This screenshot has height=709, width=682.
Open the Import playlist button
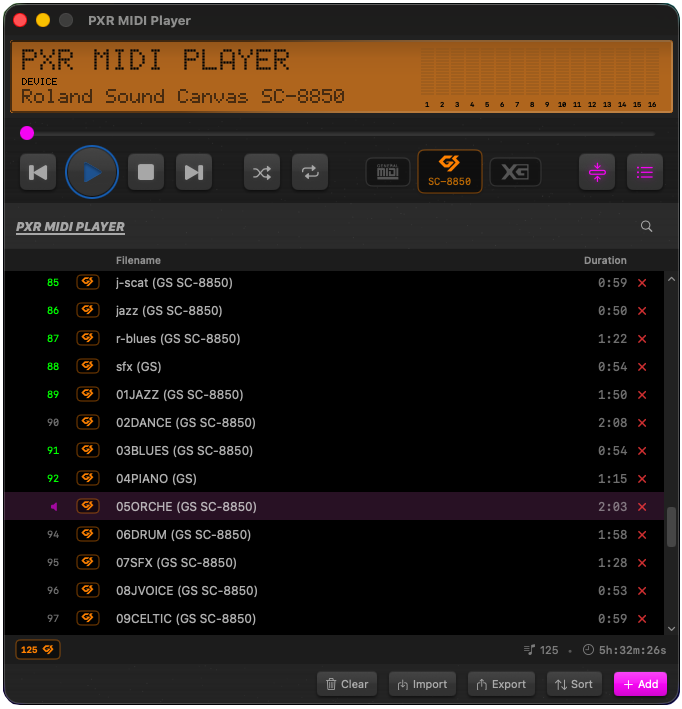(x=422, y=684)
